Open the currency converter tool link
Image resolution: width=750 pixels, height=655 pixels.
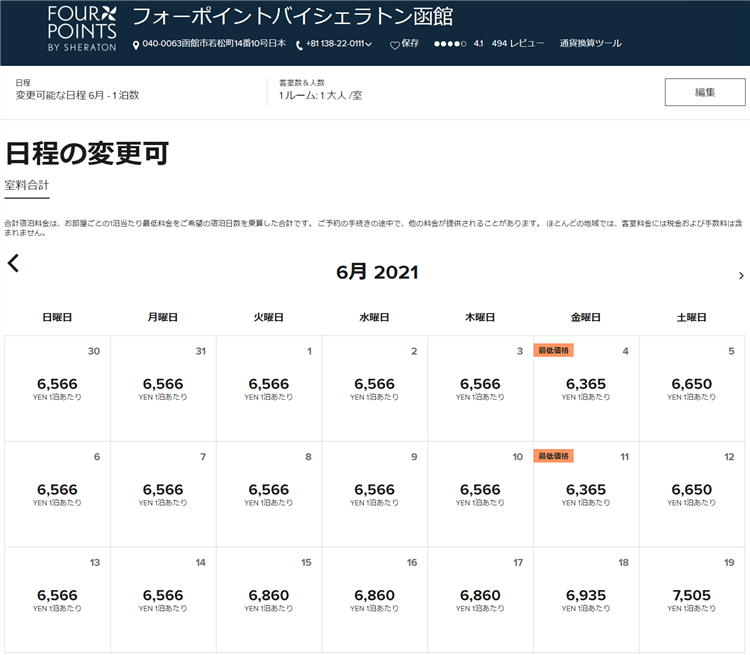click(x=590, y=44)
